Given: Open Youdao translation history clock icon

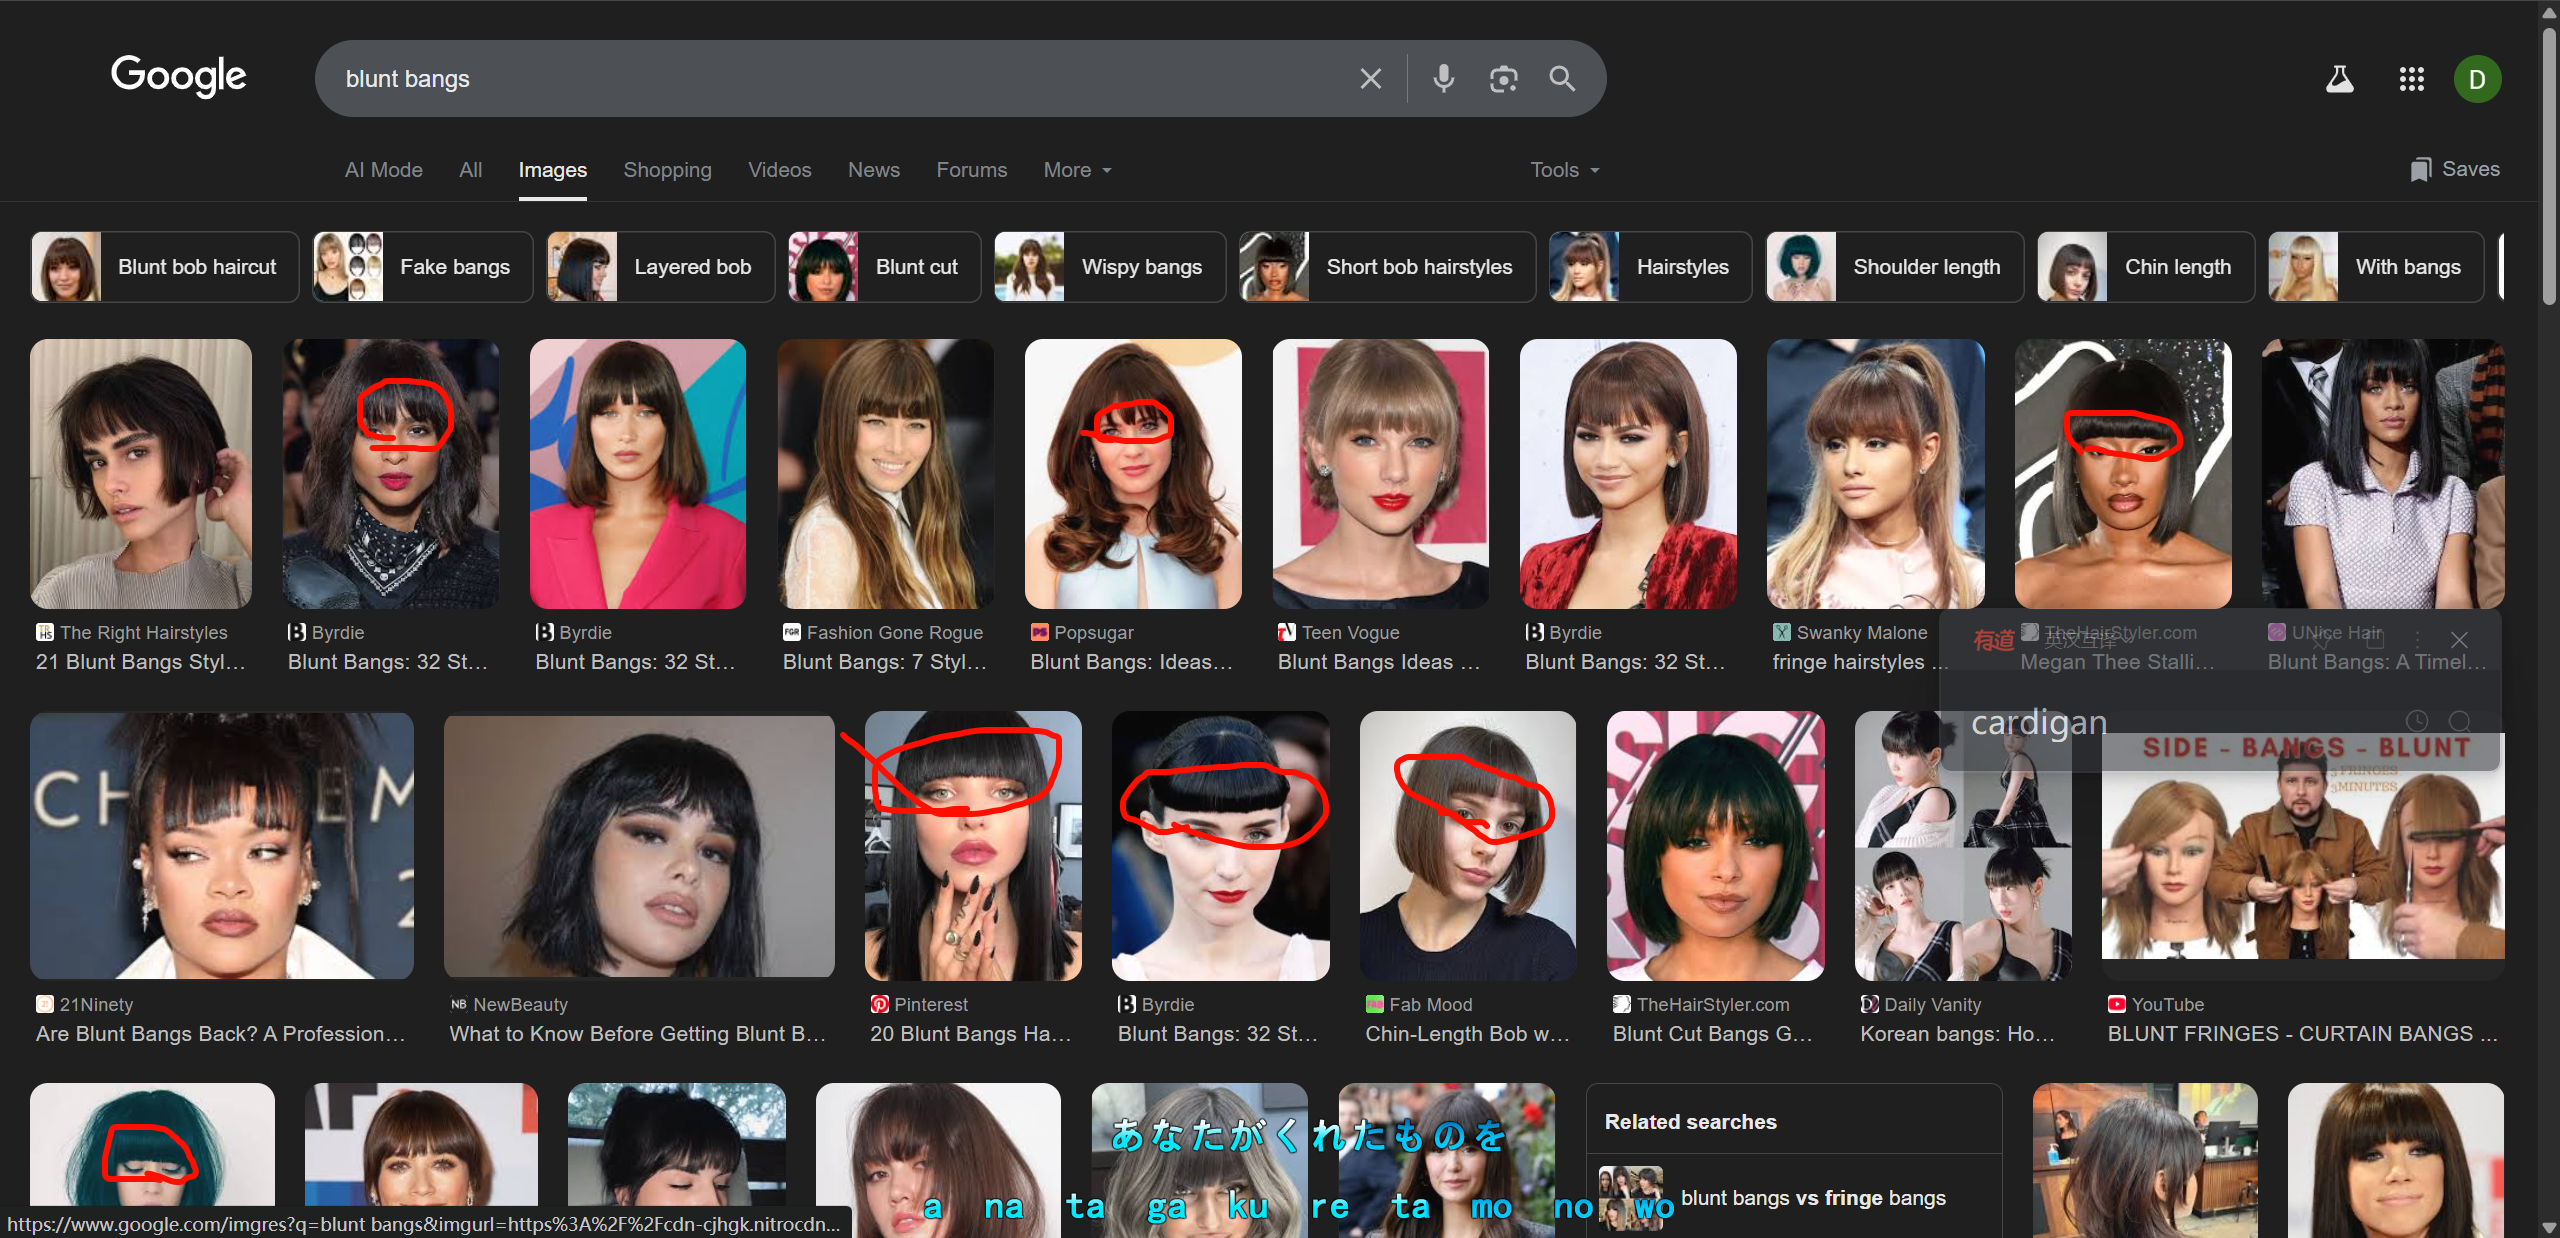Looking at the screenshot, I should [2417, 721].
